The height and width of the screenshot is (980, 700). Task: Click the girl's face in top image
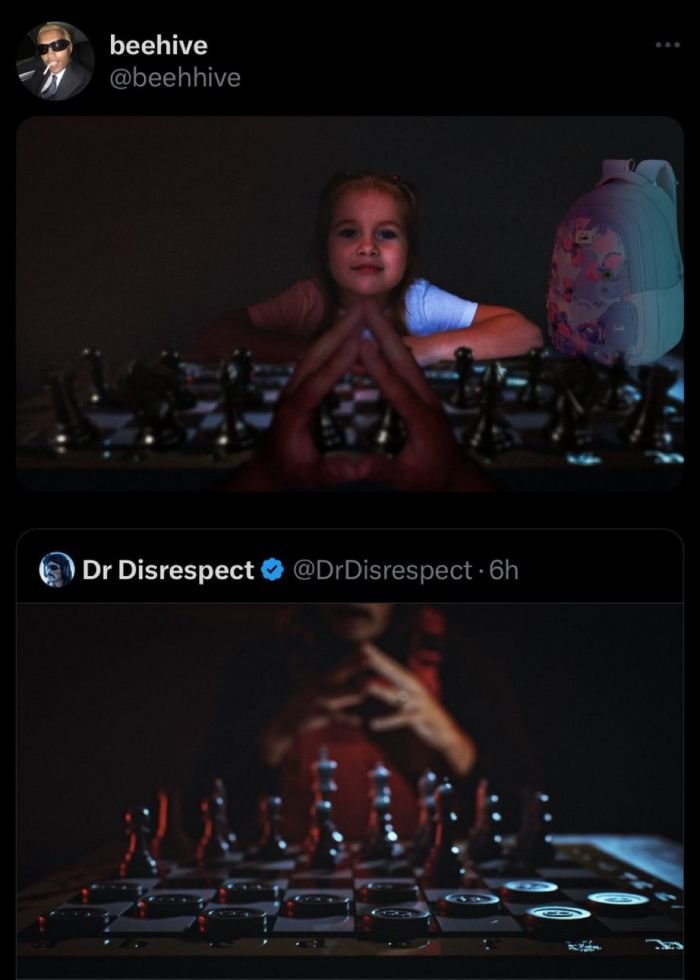click(x=368, y=242)
